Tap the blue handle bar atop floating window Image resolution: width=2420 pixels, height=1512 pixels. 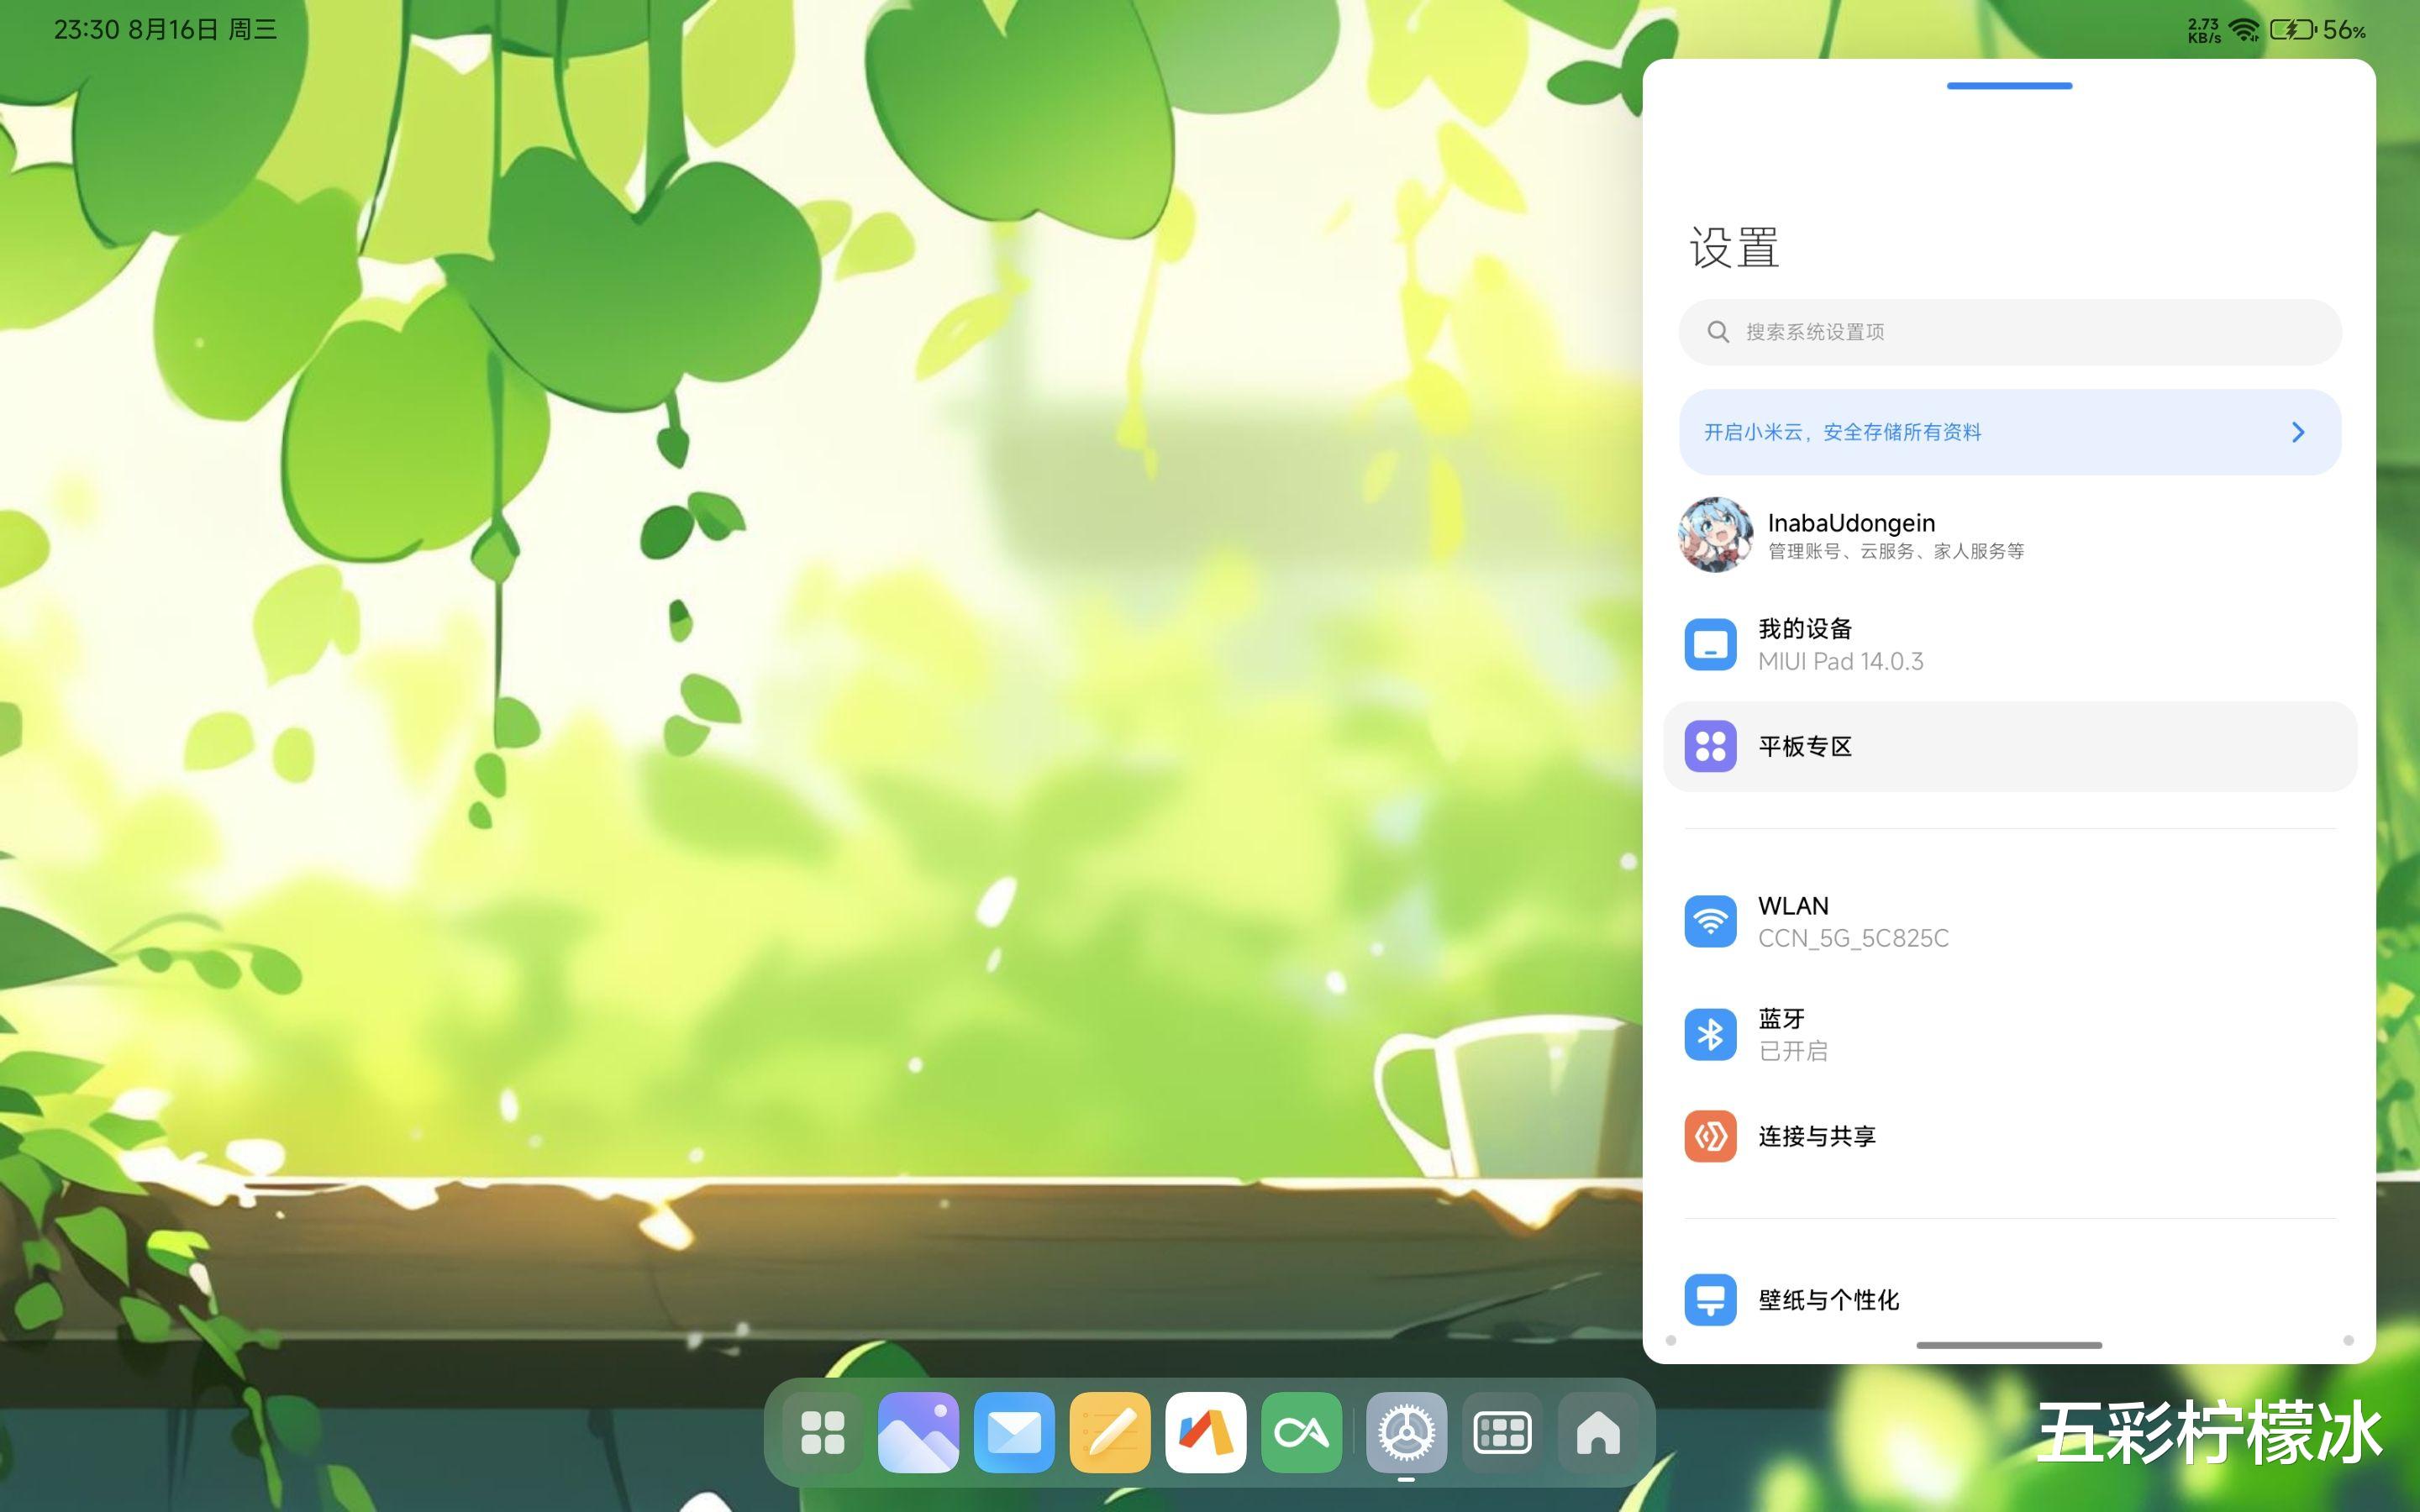(2009, 86)
